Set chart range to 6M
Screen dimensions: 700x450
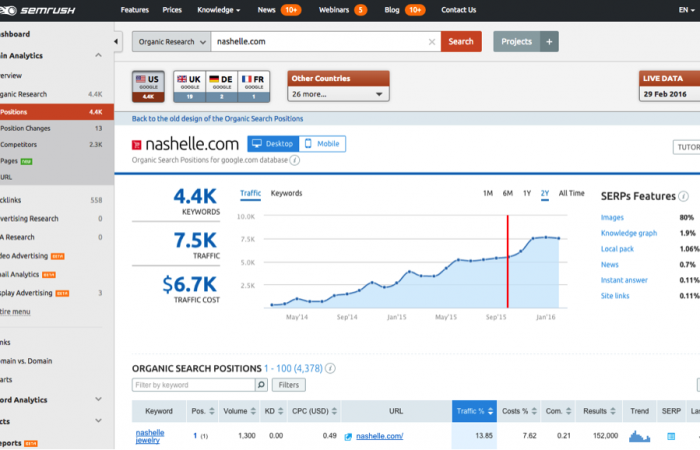[x=508, y=193]
